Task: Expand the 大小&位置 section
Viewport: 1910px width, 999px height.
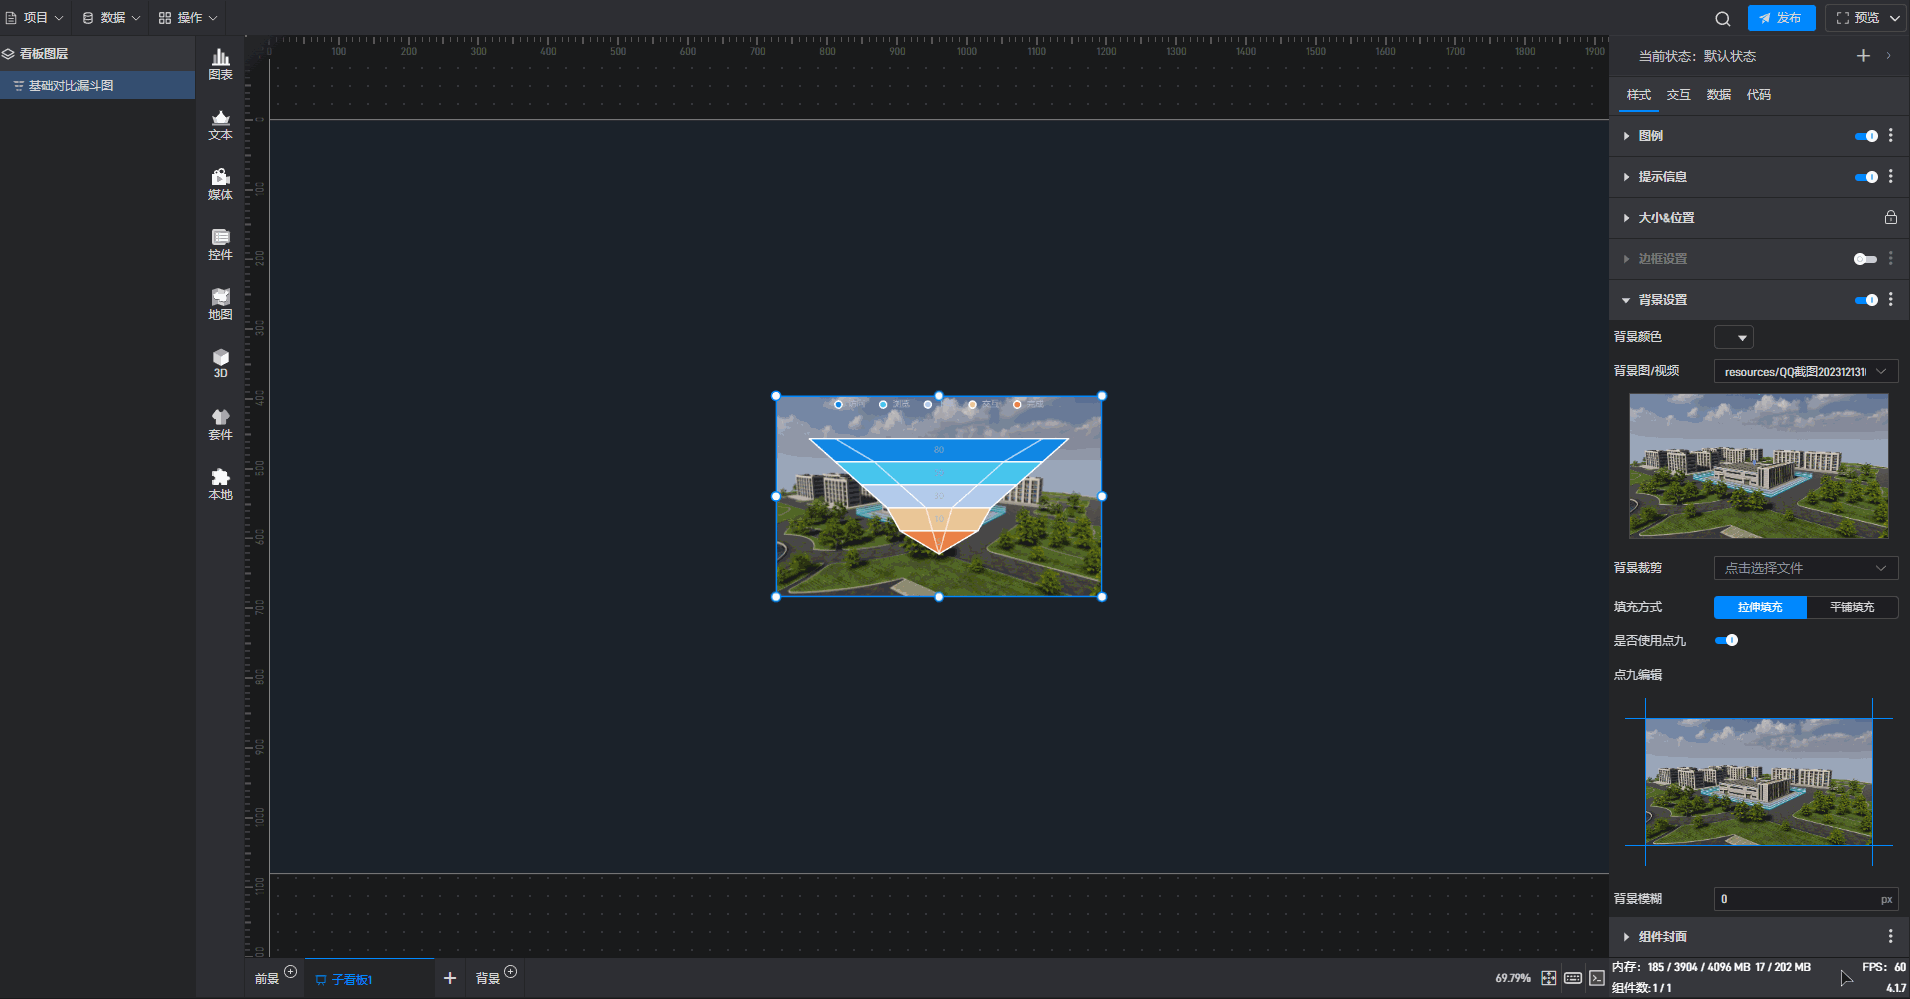Action: (1666, 218)
